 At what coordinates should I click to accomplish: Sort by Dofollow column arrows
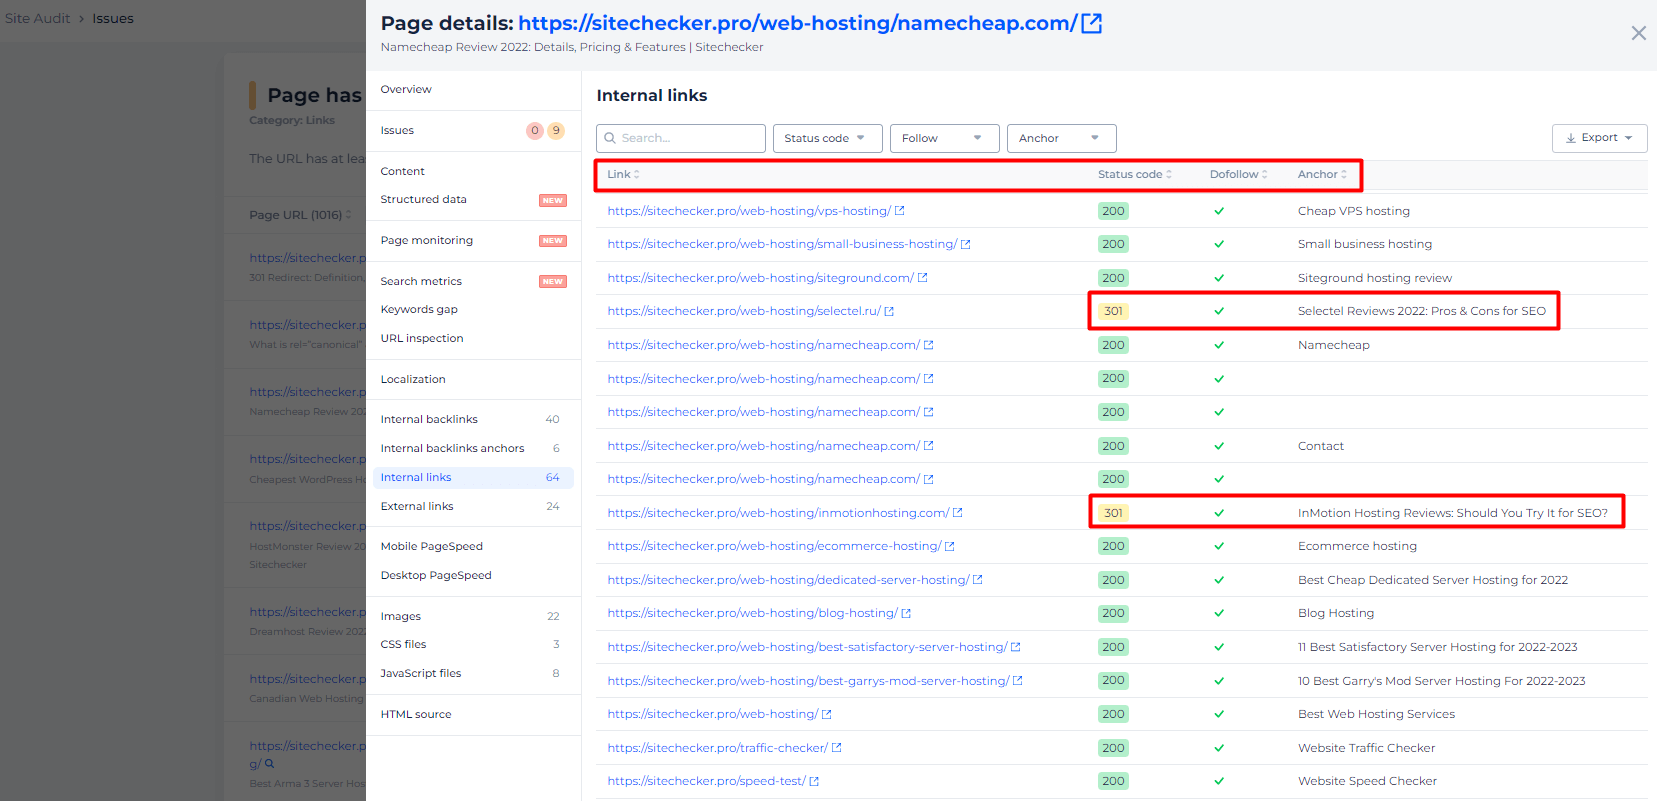(1265, 174)
